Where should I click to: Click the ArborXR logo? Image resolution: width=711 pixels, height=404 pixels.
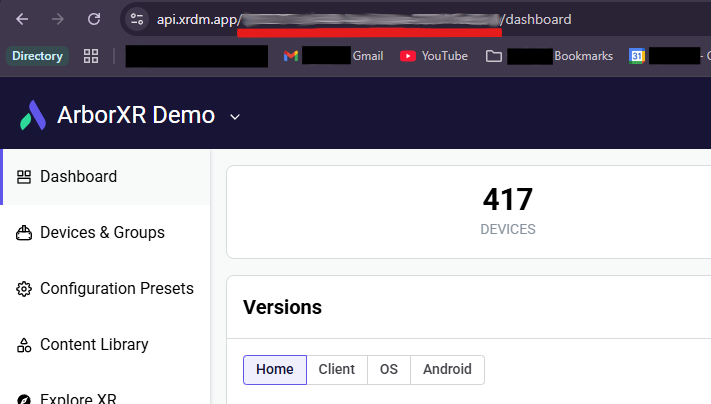pos(32,115)
